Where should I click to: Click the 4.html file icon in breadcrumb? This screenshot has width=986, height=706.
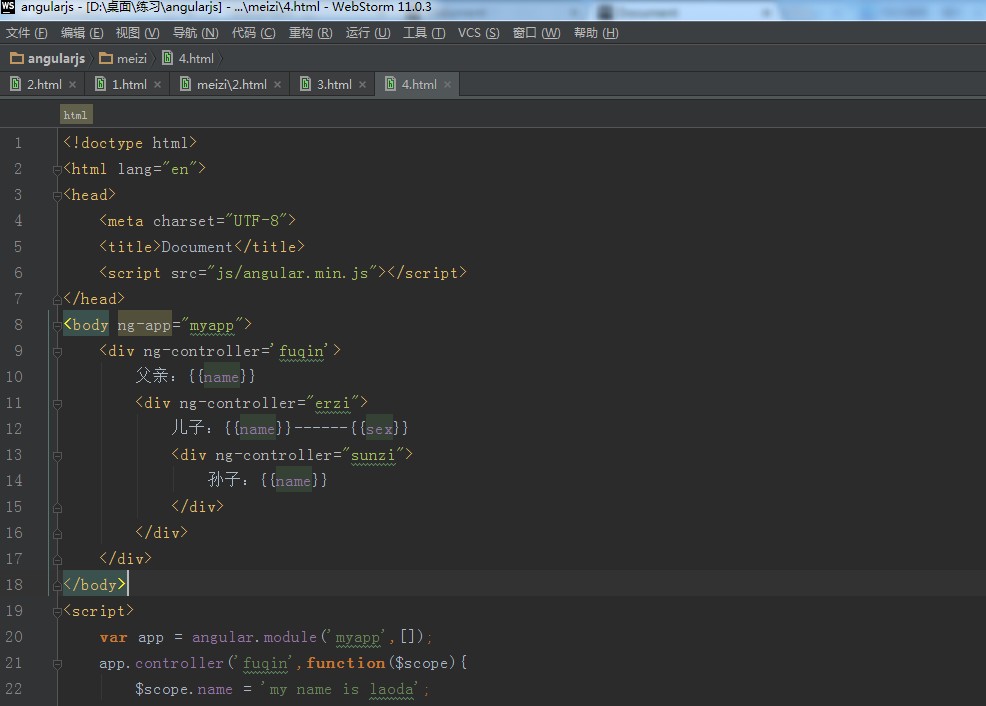(168, 58)
